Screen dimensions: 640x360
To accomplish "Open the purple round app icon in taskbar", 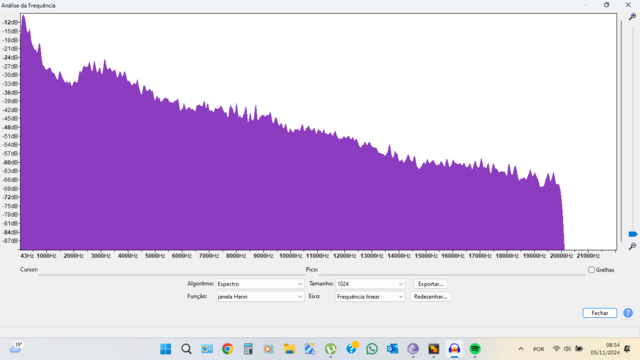I will tap(413, 349).
